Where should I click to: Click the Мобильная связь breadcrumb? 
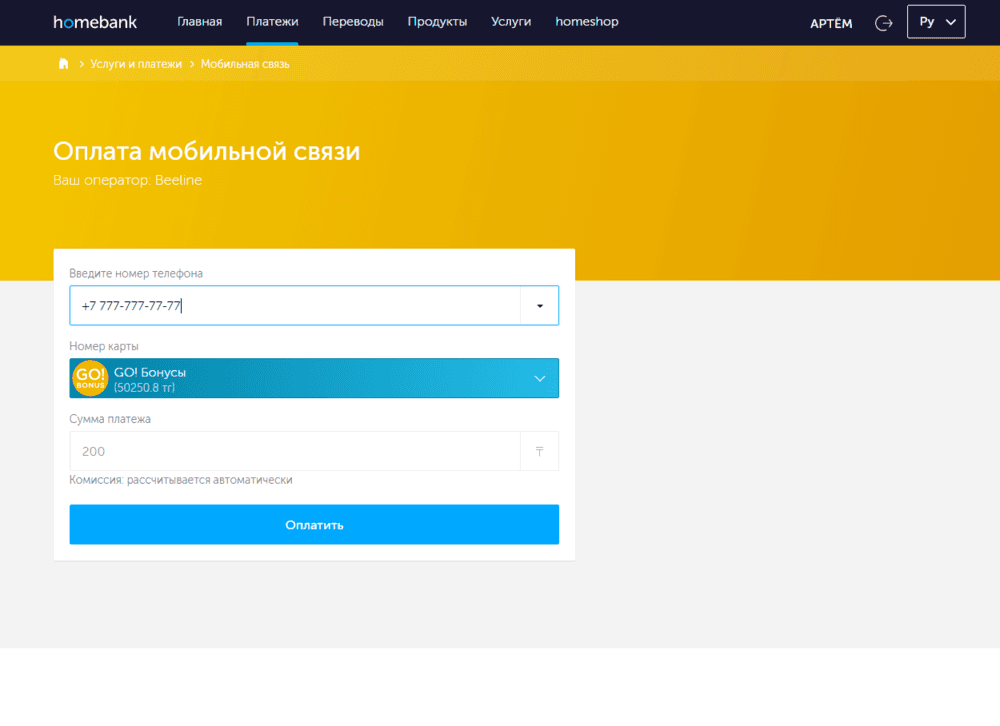click(245, 64)
